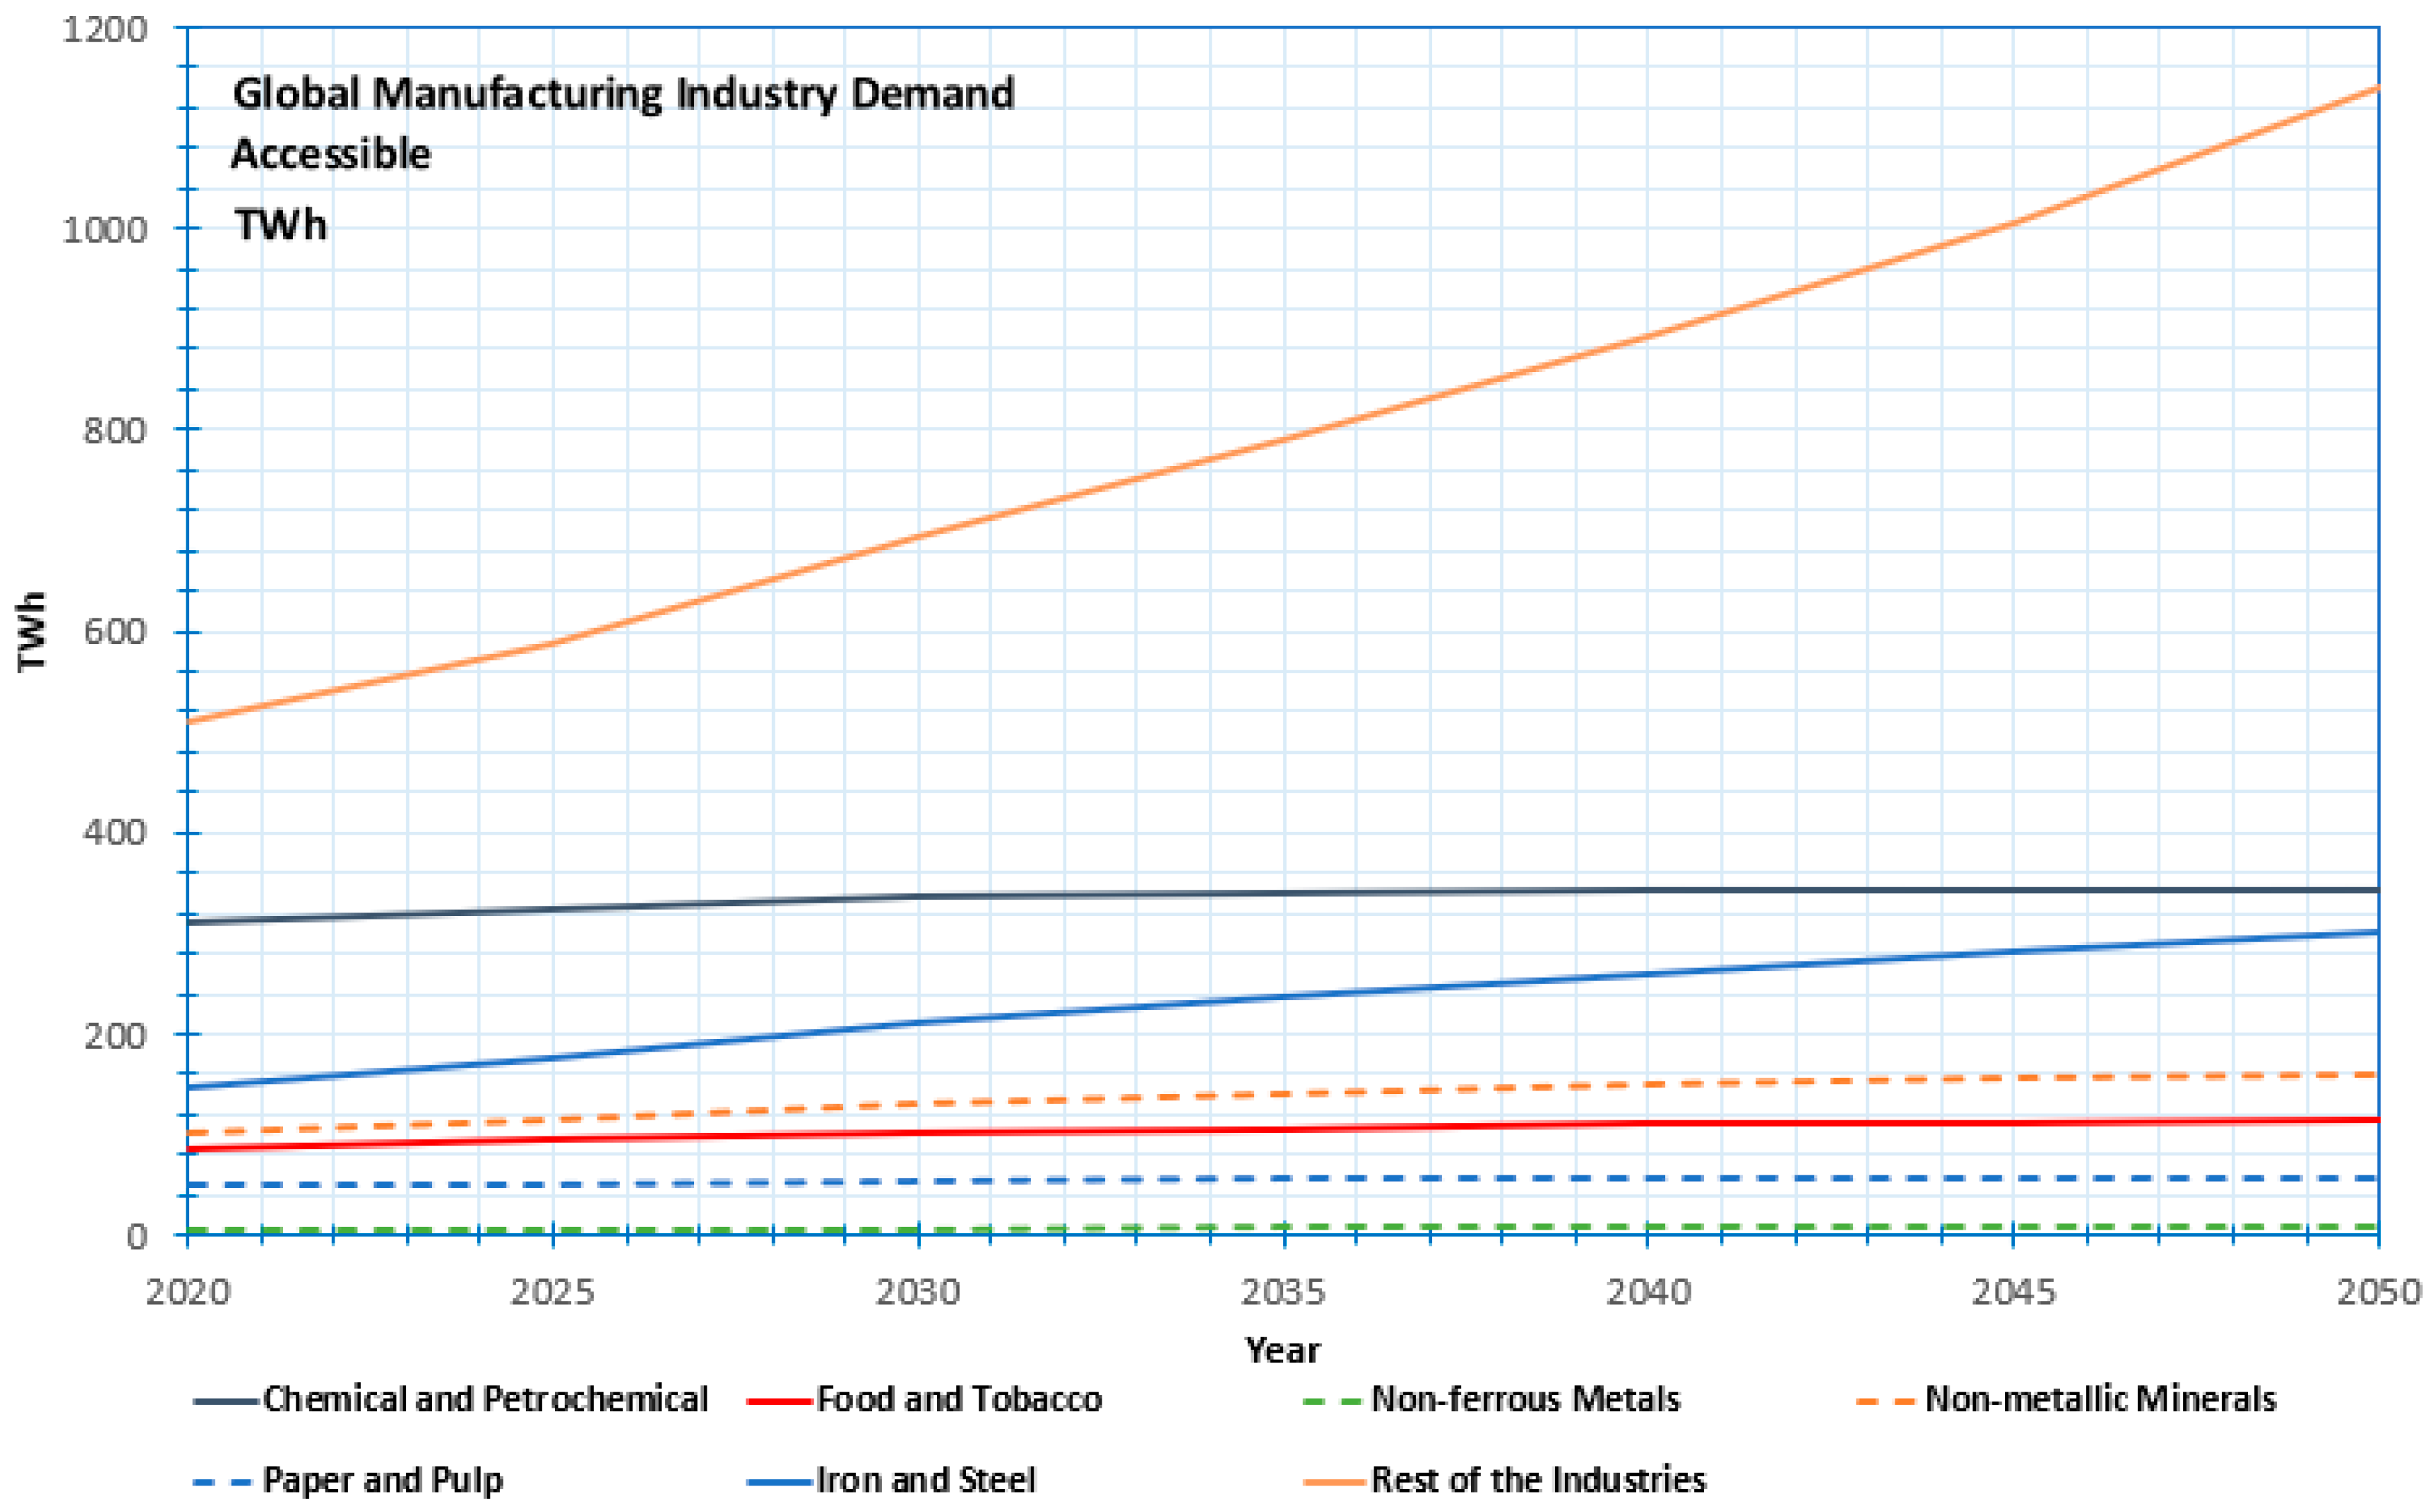Click the Iron and Steel legend label
Screen dimensions: 2435x1512
(925, 1479)
